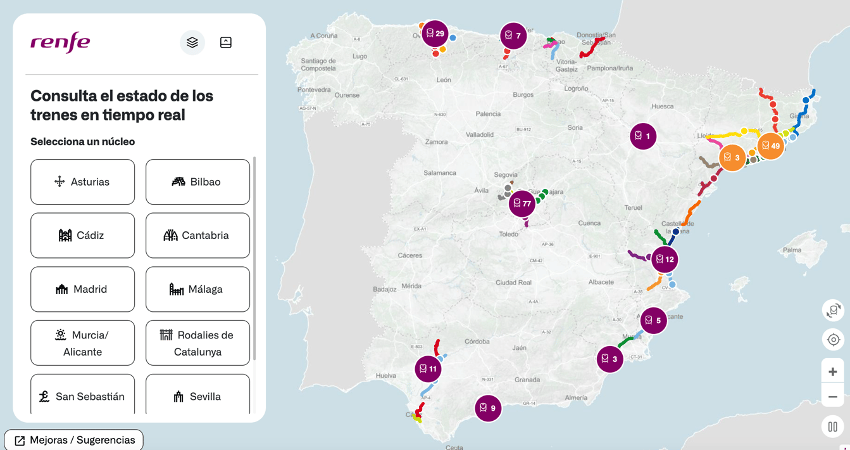
Task: Click the Cuenca label on map
Action: 589,223
